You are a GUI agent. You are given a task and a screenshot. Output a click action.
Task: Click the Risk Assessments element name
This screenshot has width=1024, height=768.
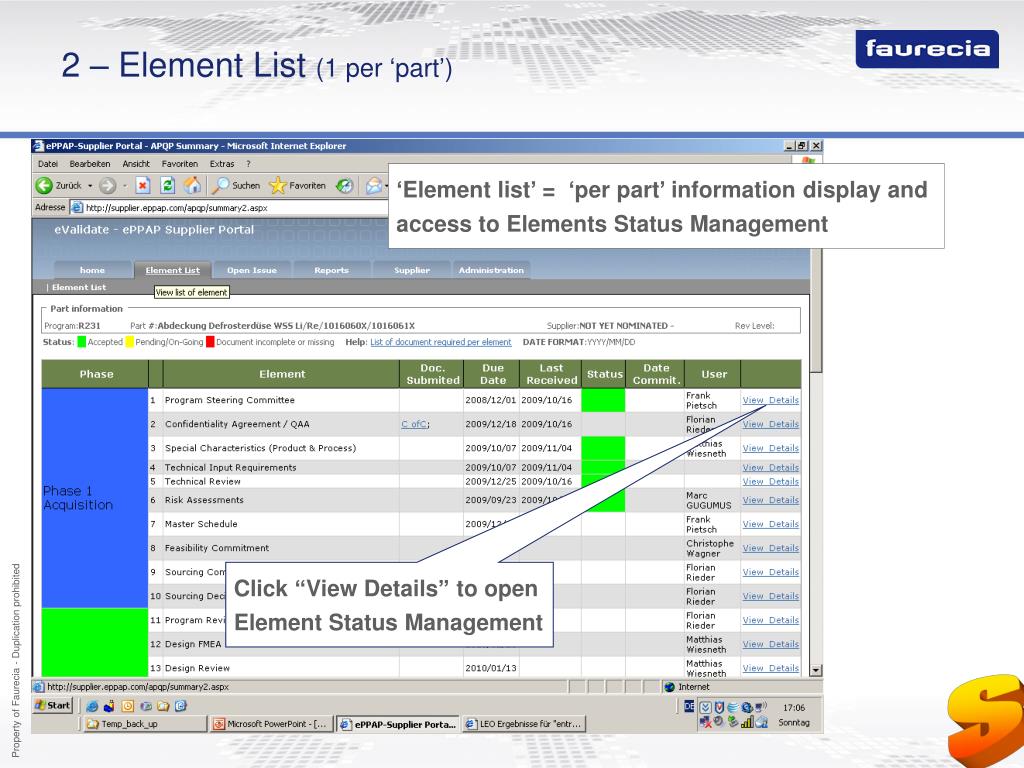tap(204, 500)
